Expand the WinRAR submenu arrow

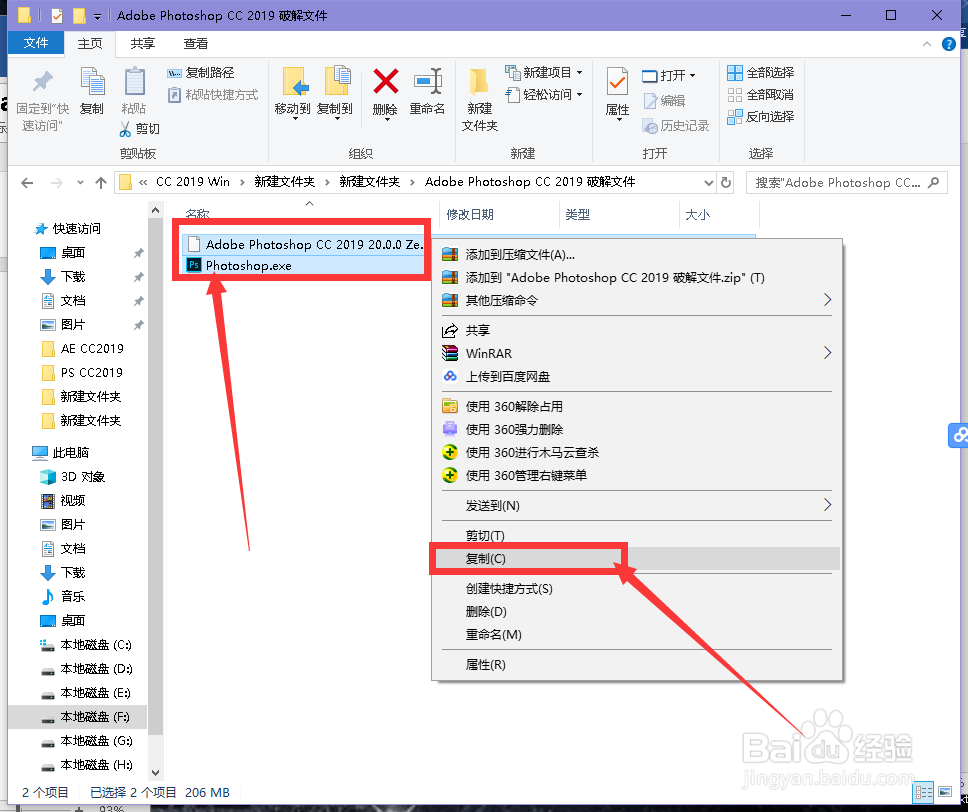(827, 352)
